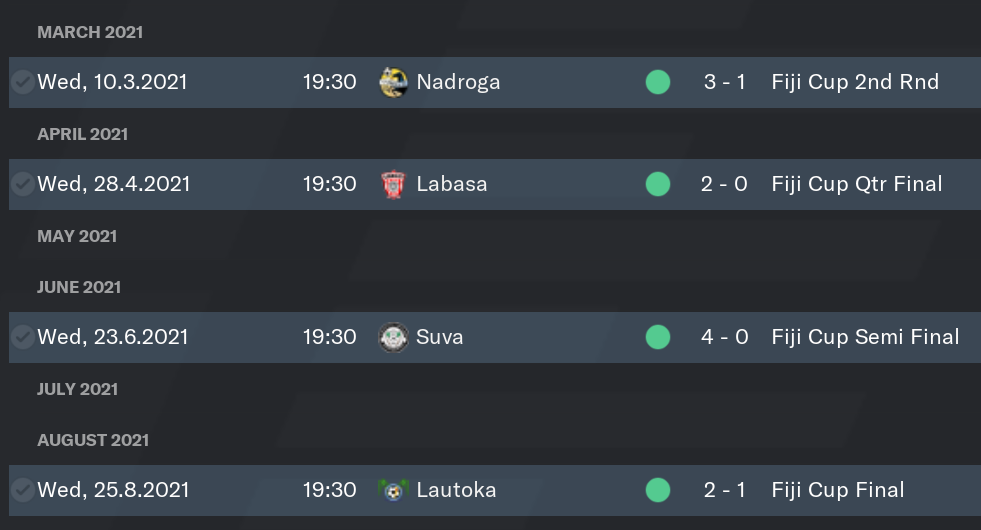
Task: Open the 4 - 0 semi final result
Action: 724,337
